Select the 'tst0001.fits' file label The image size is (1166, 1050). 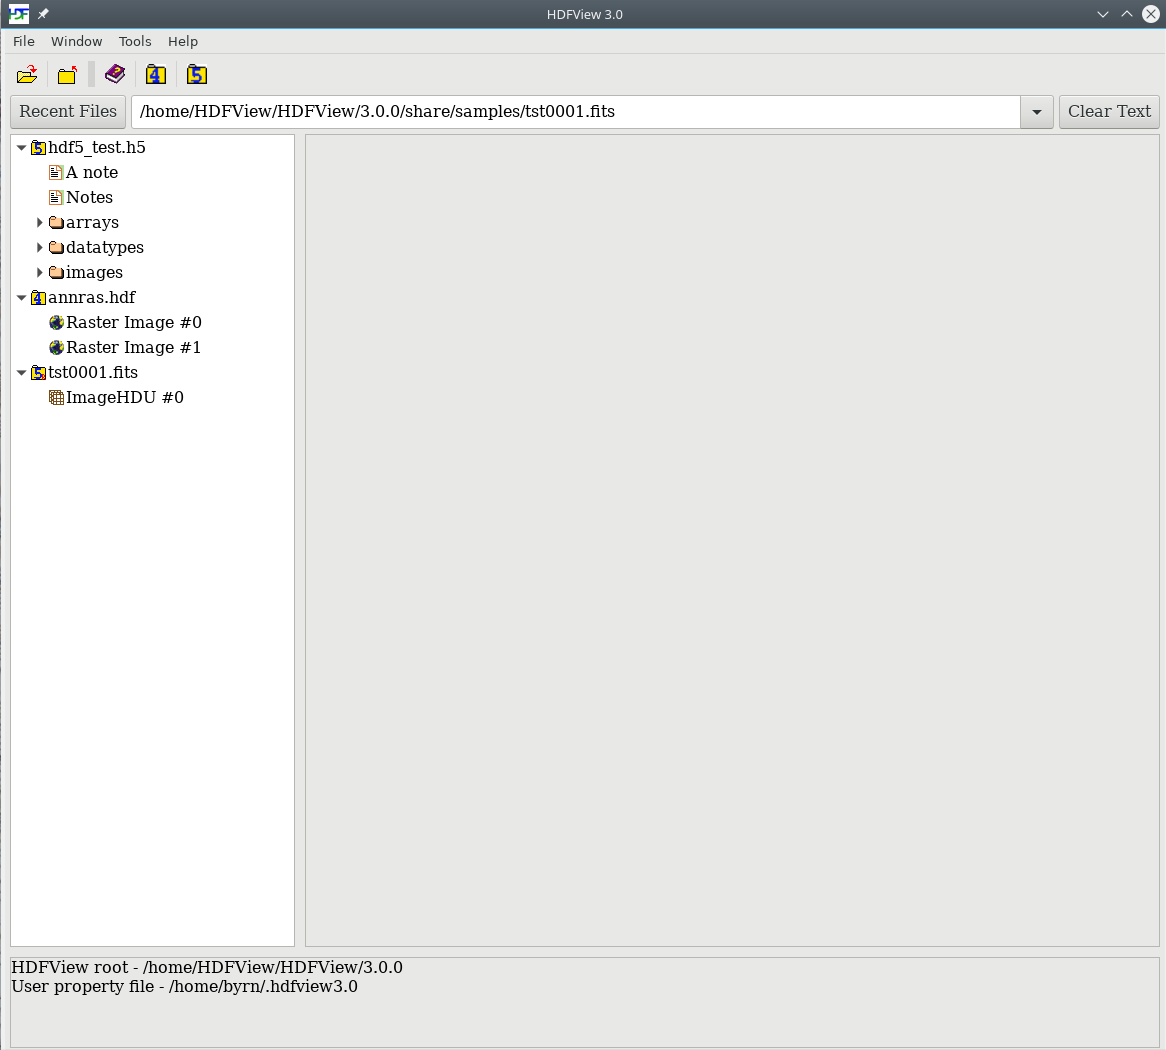pos(93,373)
